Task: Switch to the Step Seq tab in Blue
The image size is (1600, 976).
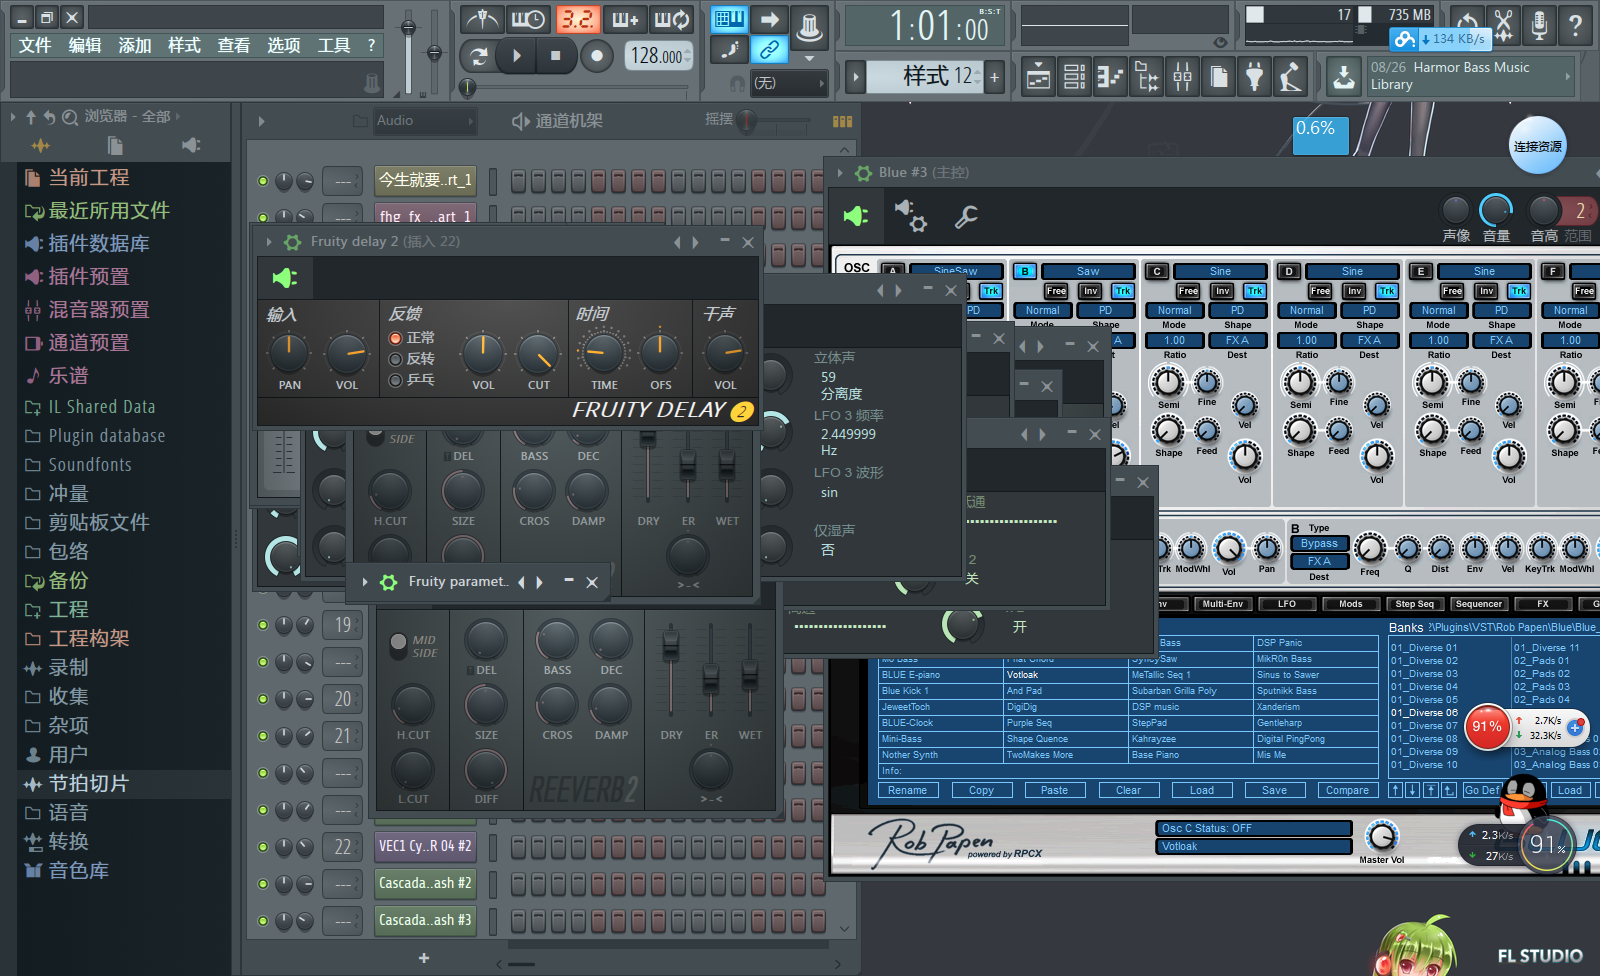Action: pos(1414,604)
